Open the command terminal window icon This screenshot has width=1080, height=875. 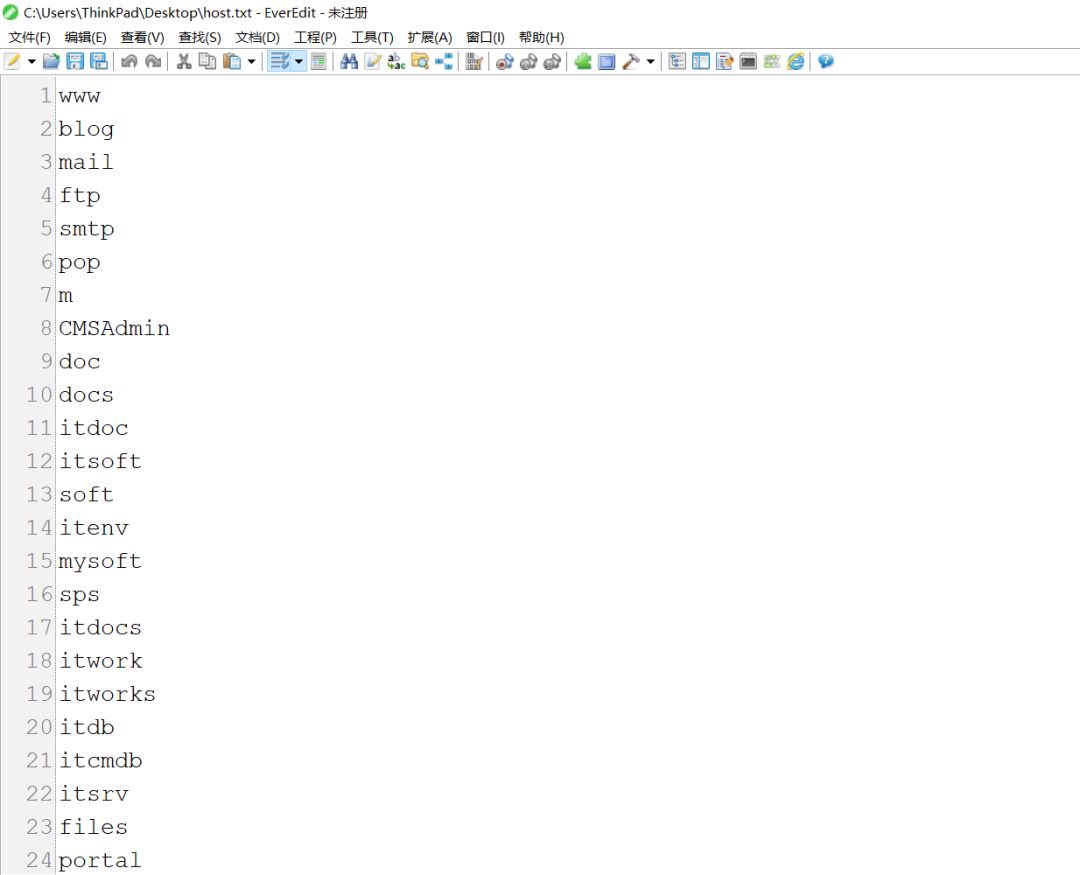748,61
